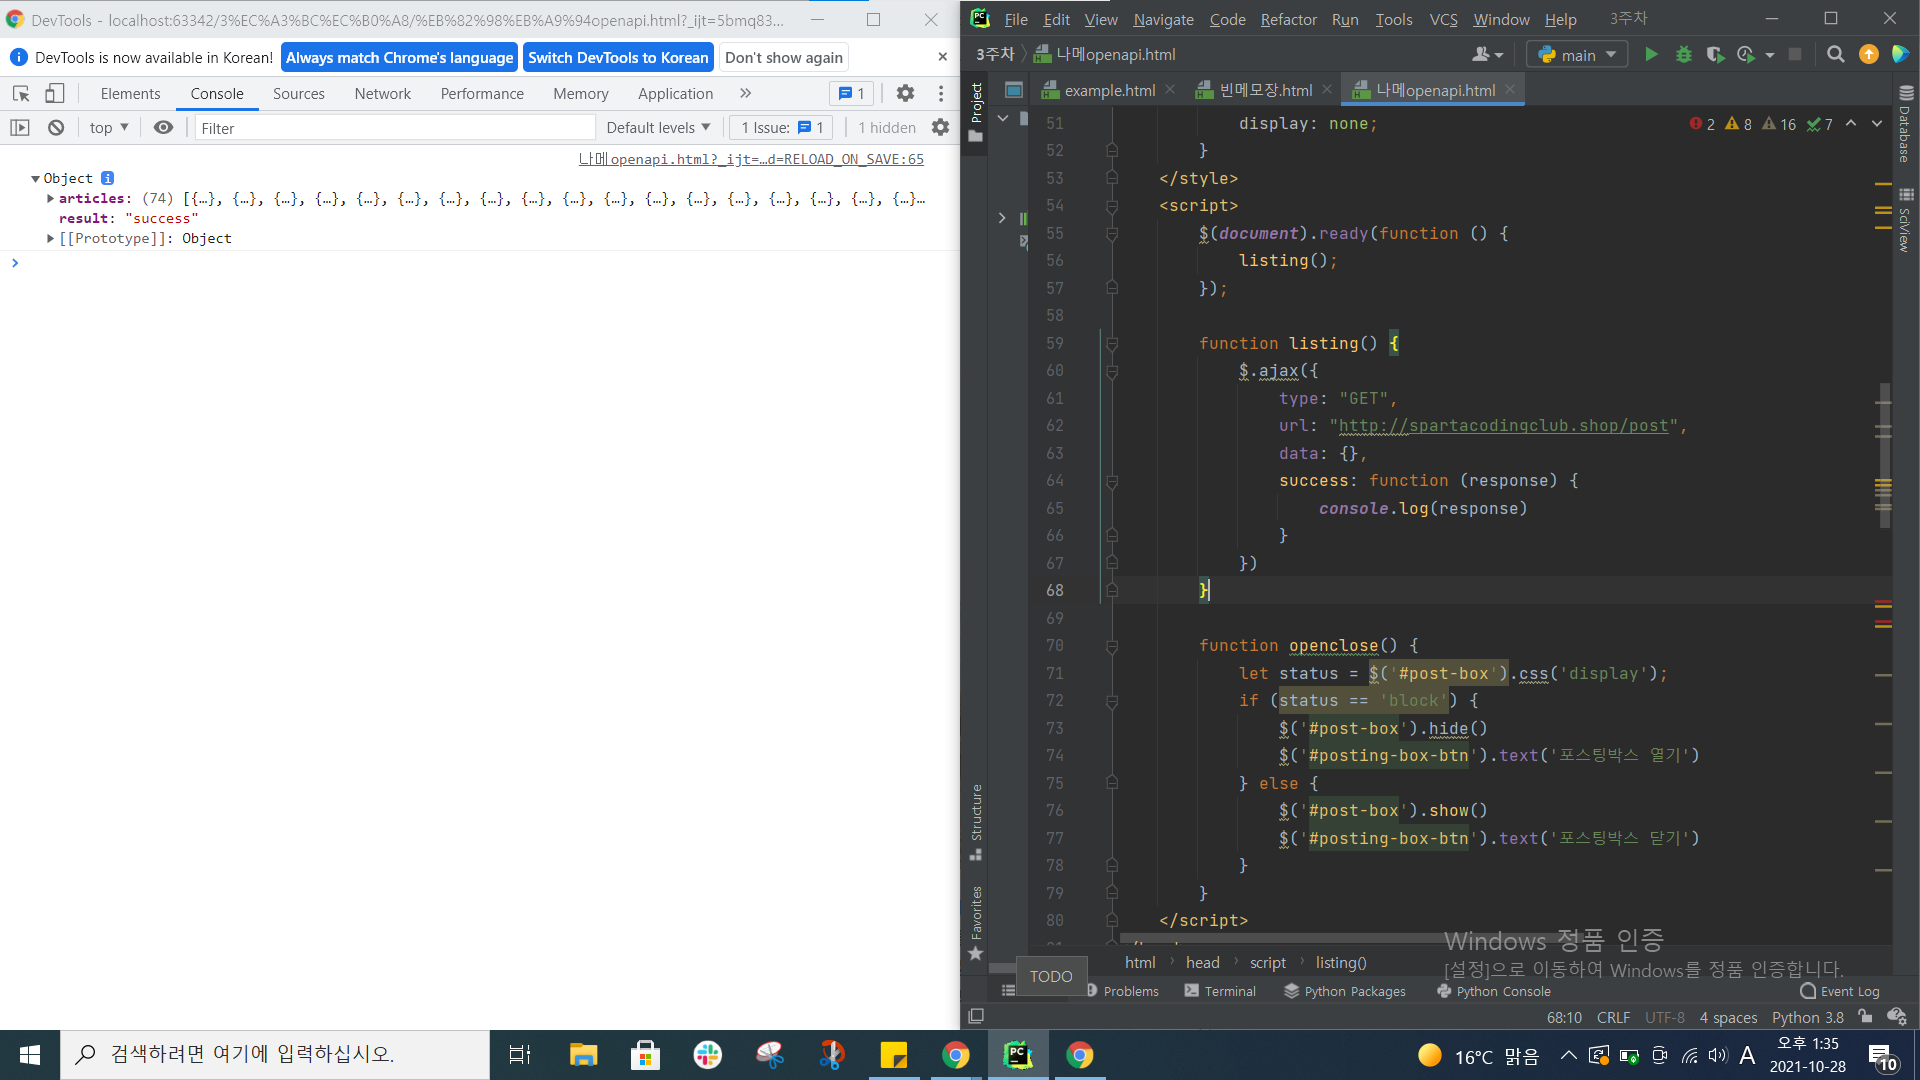
Task: Open the Default levels dropdown
Action: pyautogui.click(x=658, y=127)
